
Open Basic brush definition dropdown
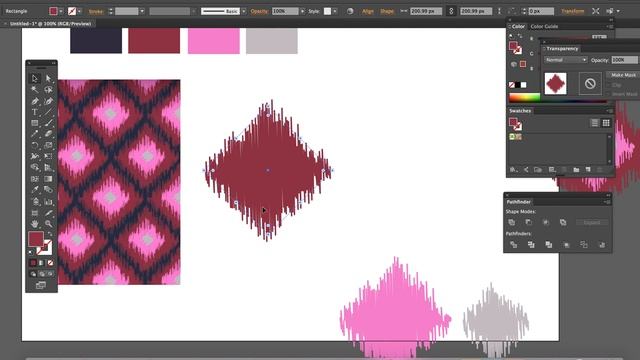[x=244, y=11]
